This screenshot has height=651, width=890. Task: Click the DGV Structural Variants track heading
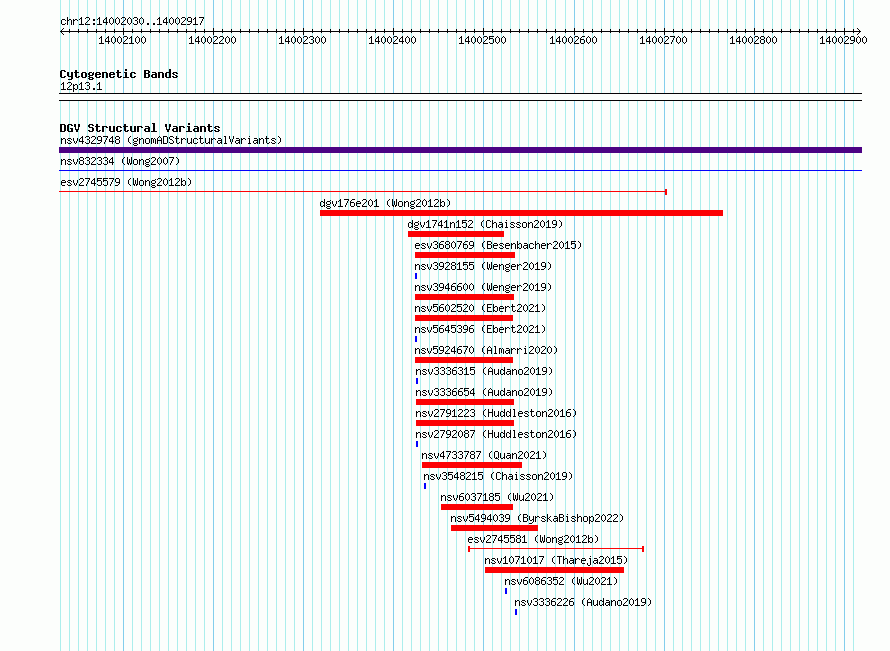(x=140, y=128)
